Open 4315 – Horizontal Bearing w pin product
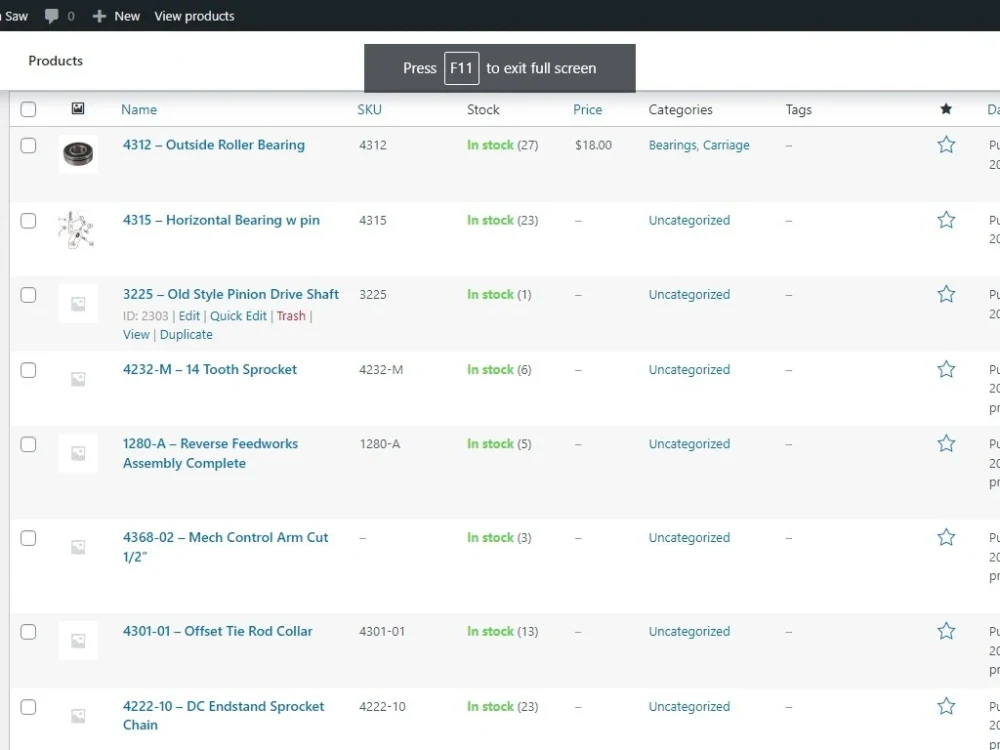This screenshot has width=1000, height=750. point(221,220)
